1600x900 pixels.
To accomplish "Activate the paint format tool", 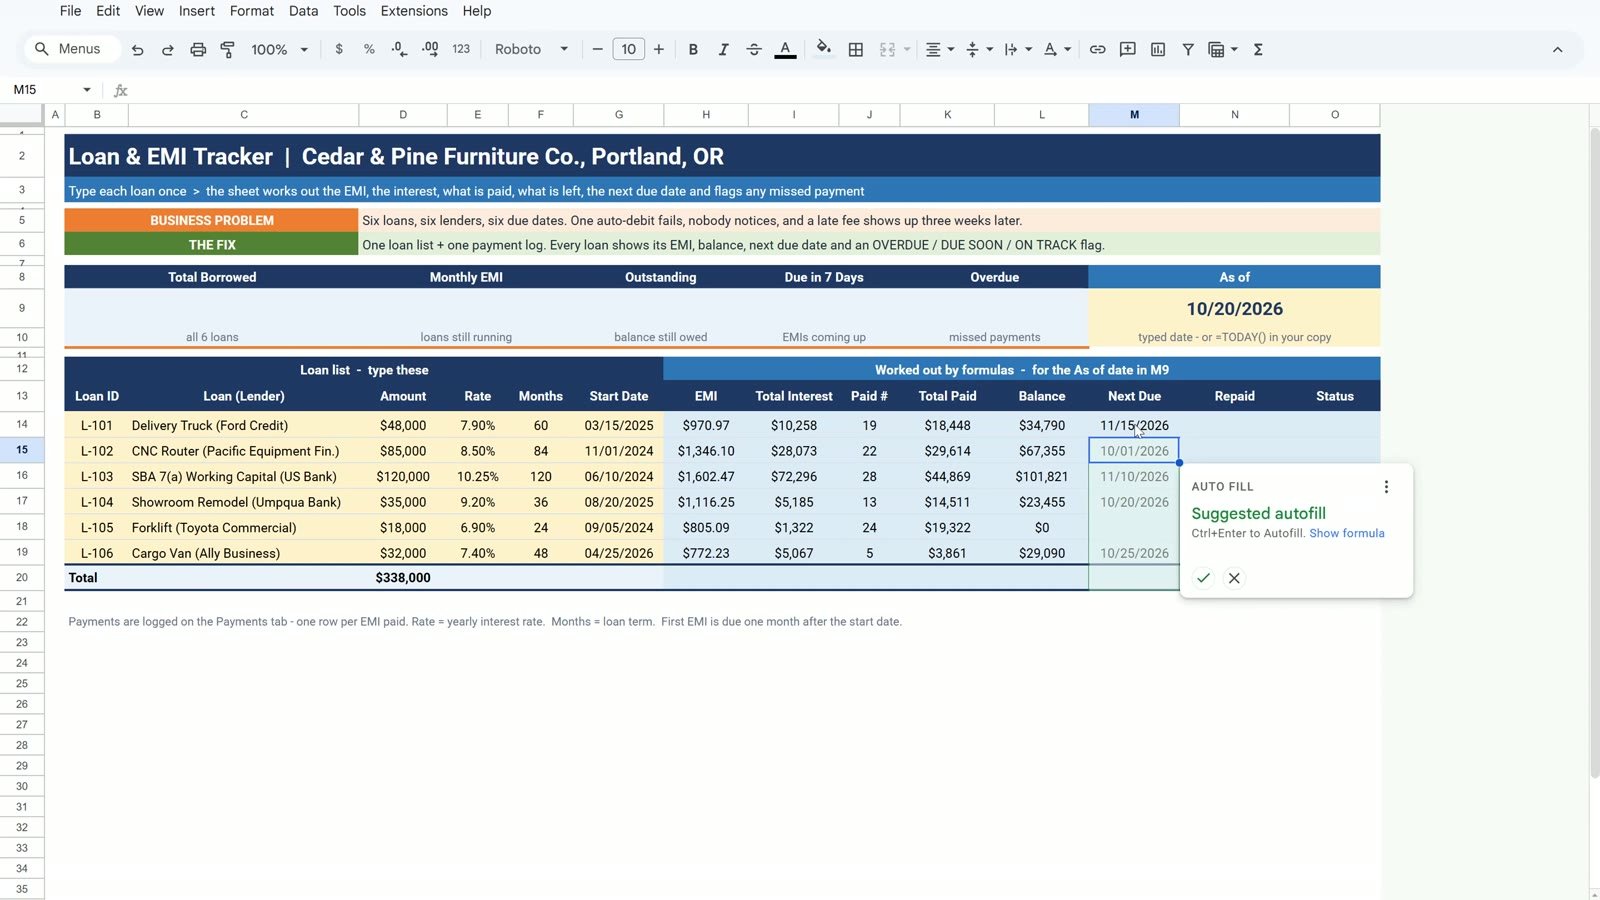I will coord(228,49).
